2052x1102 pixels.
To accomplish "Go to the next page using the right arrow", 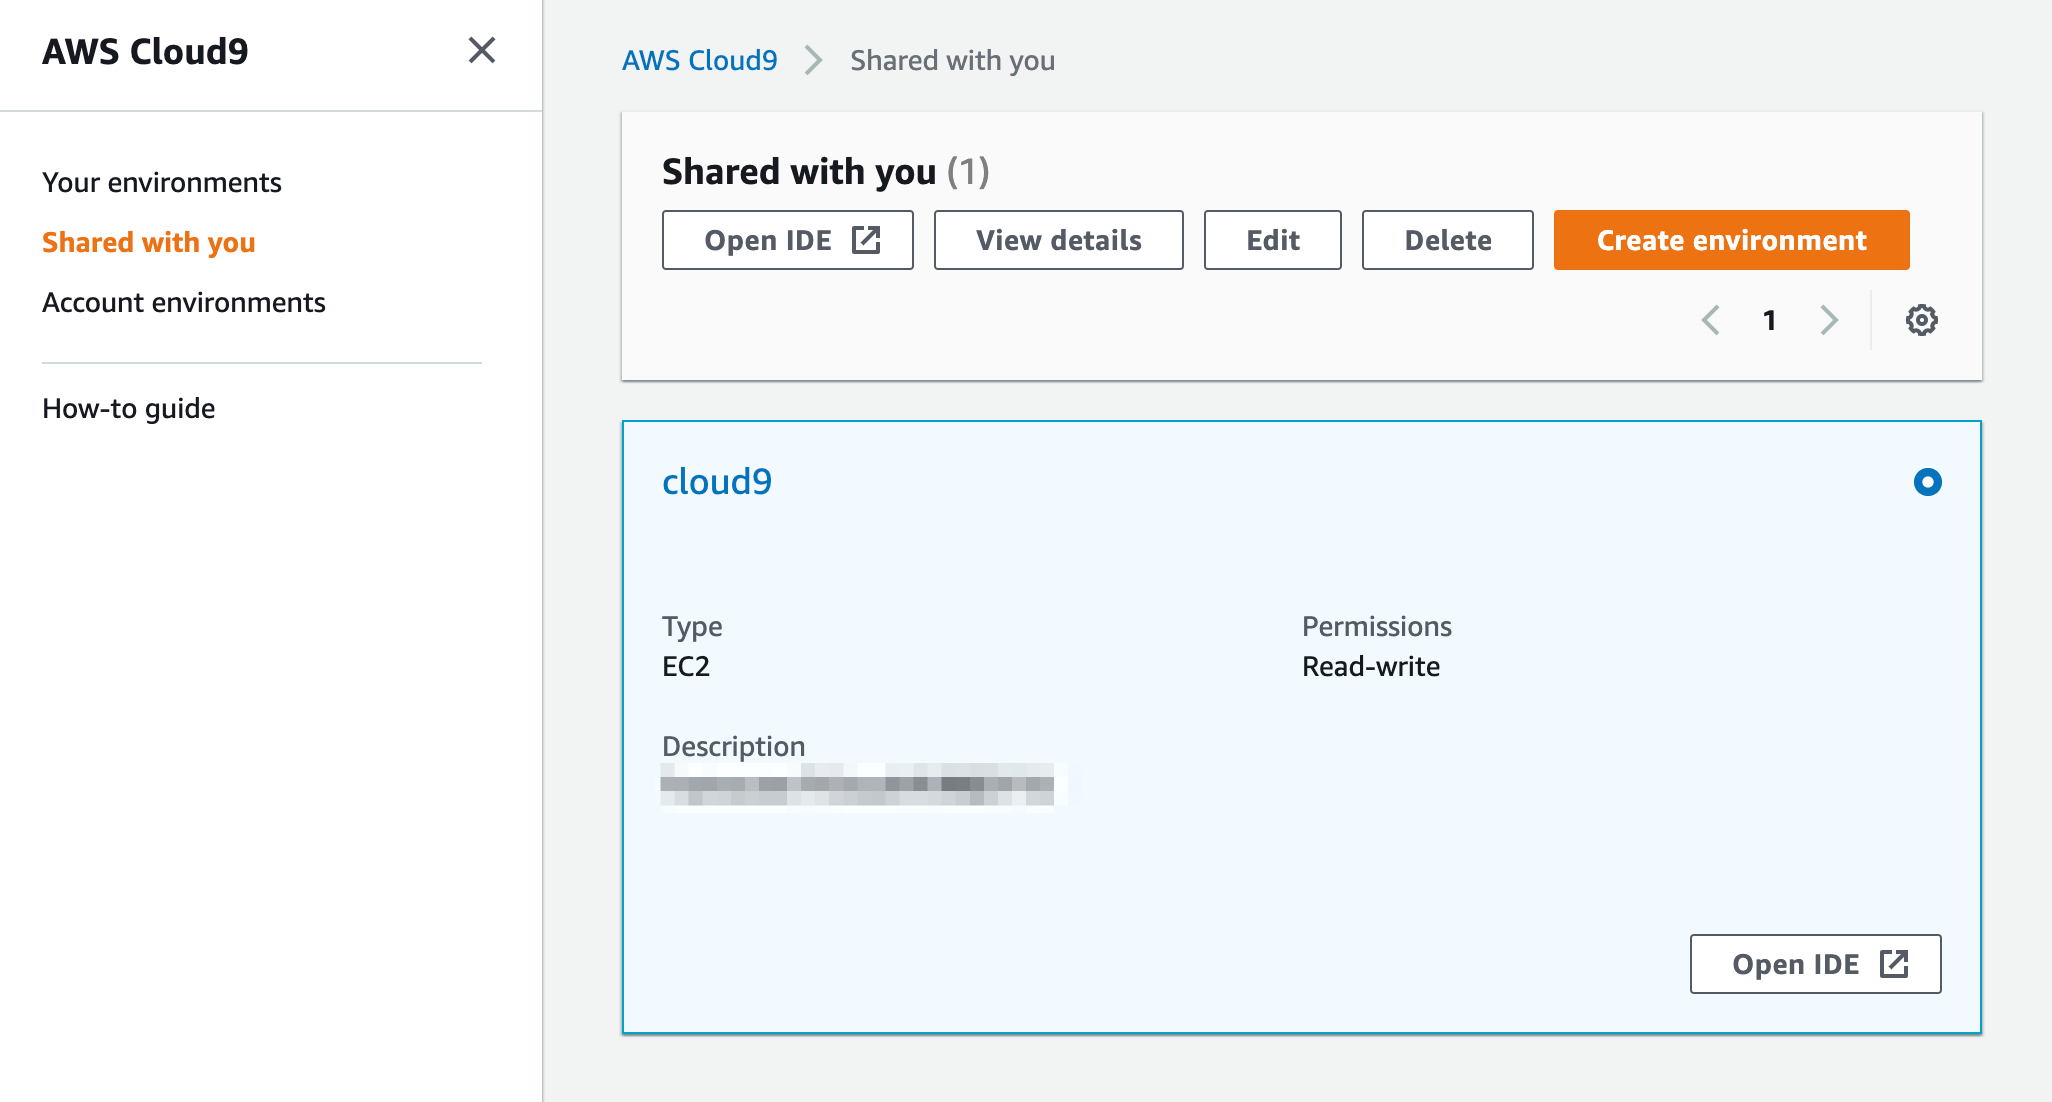I will pos(1829,320).
